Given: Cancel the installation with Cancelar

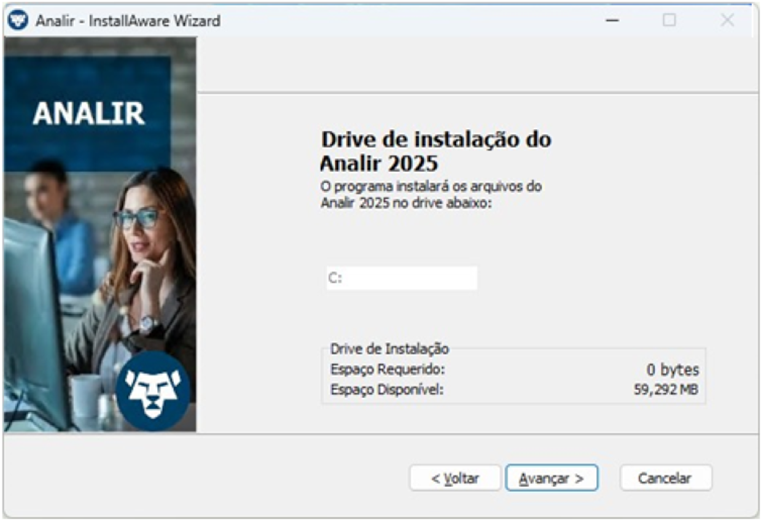Looking at the screenshot, I should coord(665,478).
